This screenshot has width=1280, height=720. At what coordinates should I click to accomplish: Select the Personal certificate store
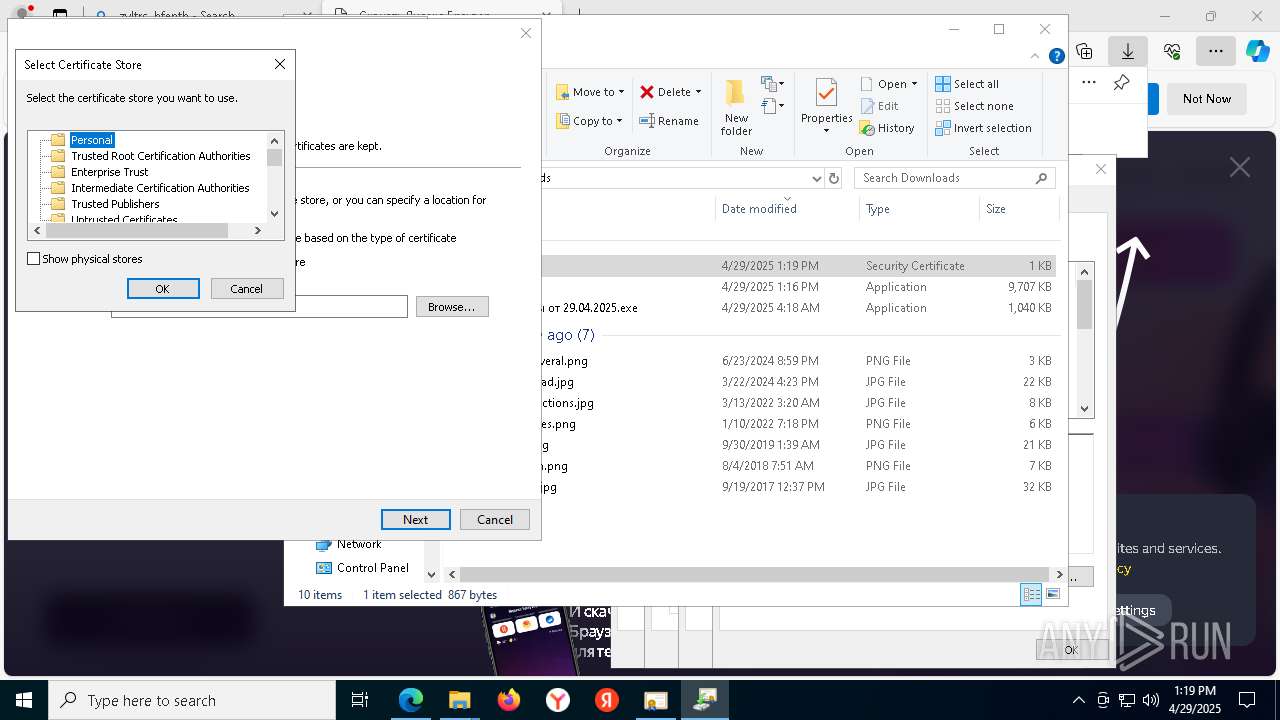92,140
